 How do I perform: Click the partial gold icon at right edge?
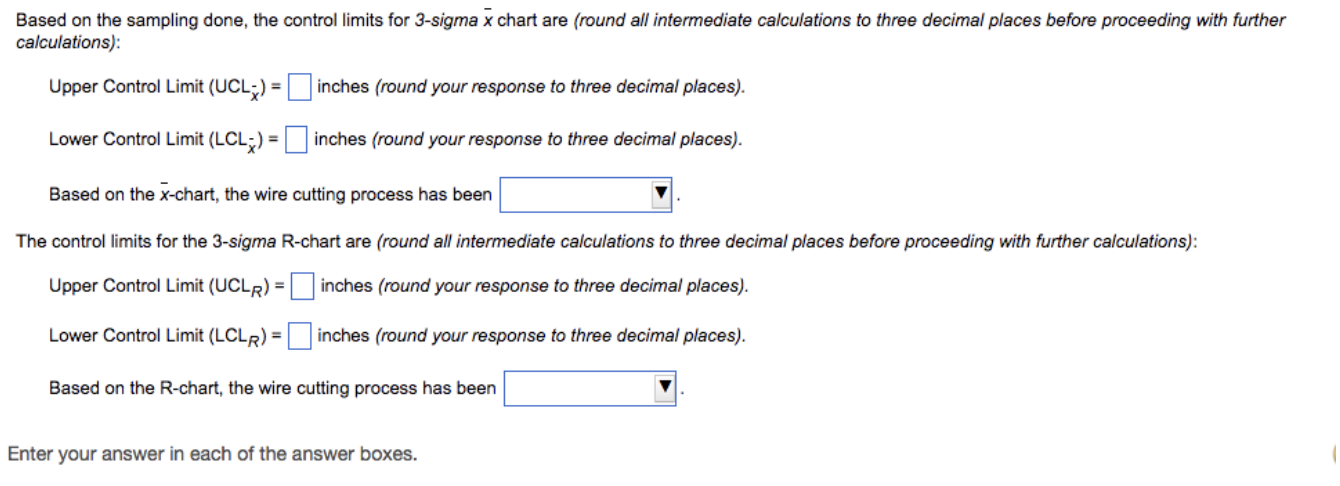1336,454
